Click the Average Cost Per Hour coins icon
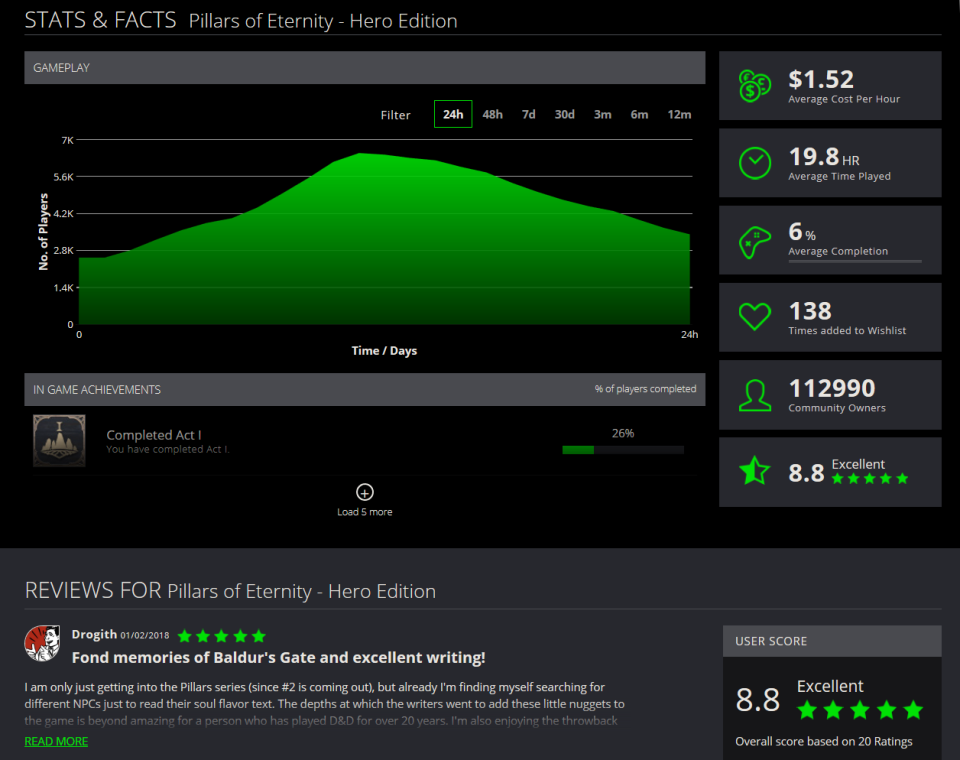Viewport: 960px width, 760px height. [754, 86]
